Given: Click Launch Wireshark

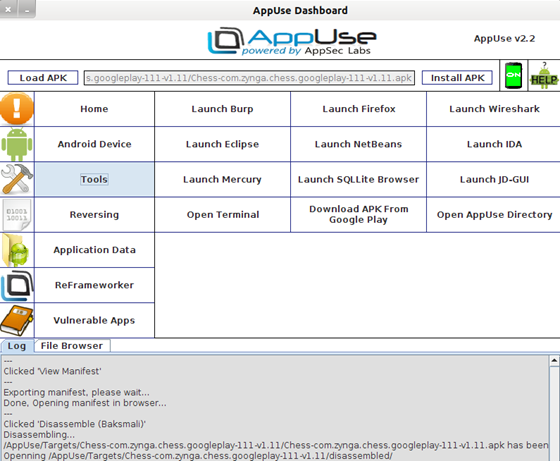Looking at the screenshot, I should (x=494, y=109).
